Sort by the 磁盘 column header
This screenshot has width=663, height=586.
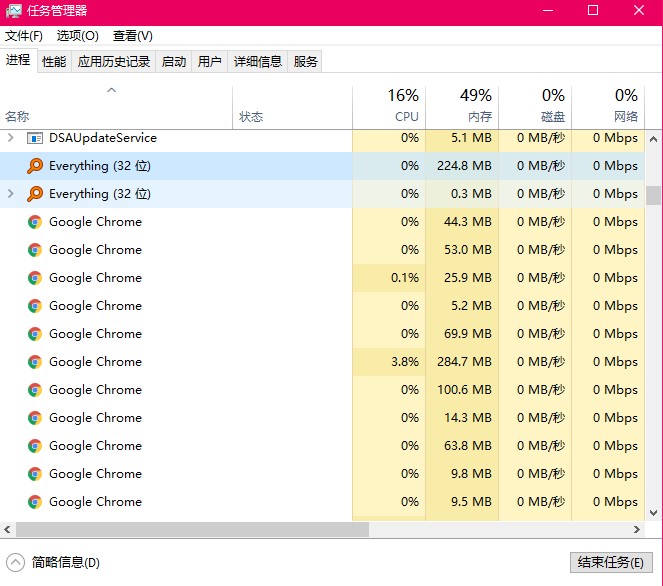pos(535,108)
